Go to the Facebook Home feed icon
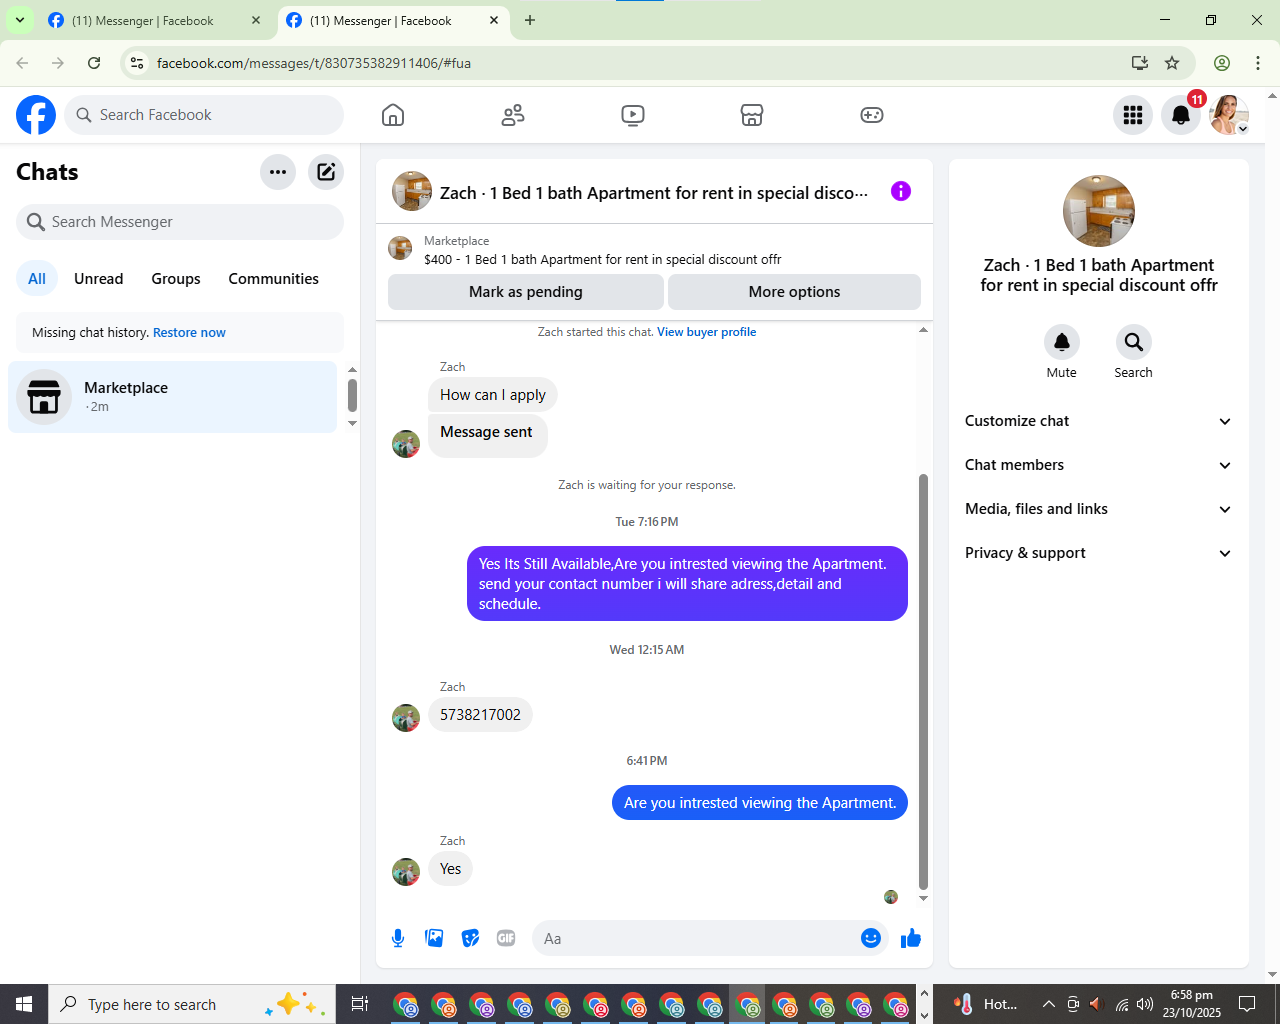1280x1024 pixels. click(x=393, y=115)
